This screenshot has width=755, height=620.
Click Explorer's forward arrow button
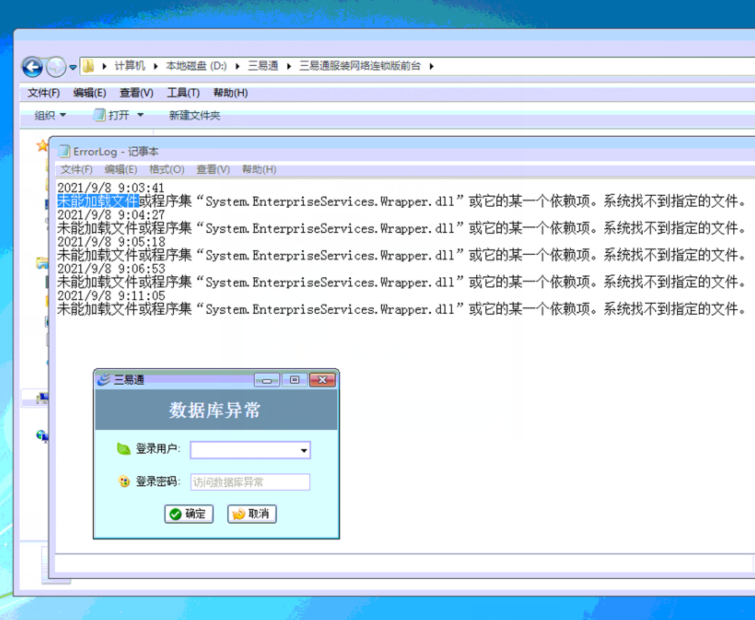pos(56,67)
